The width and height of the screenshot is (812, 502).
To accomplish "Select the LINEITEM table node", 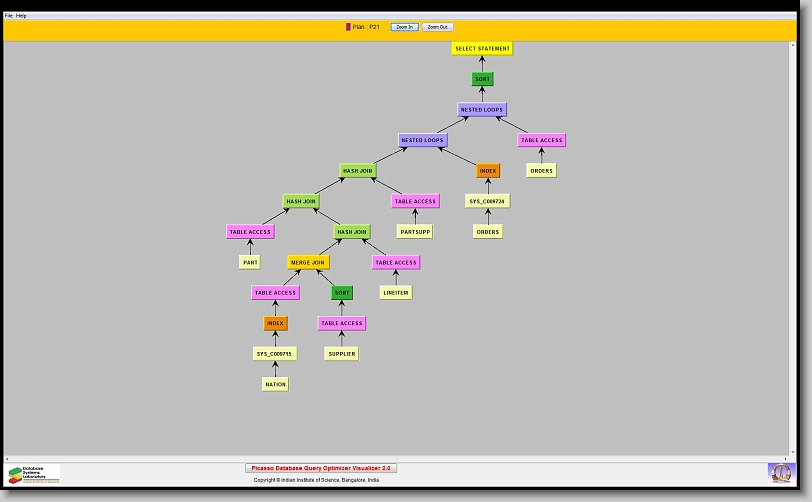I will click(395, 293).
